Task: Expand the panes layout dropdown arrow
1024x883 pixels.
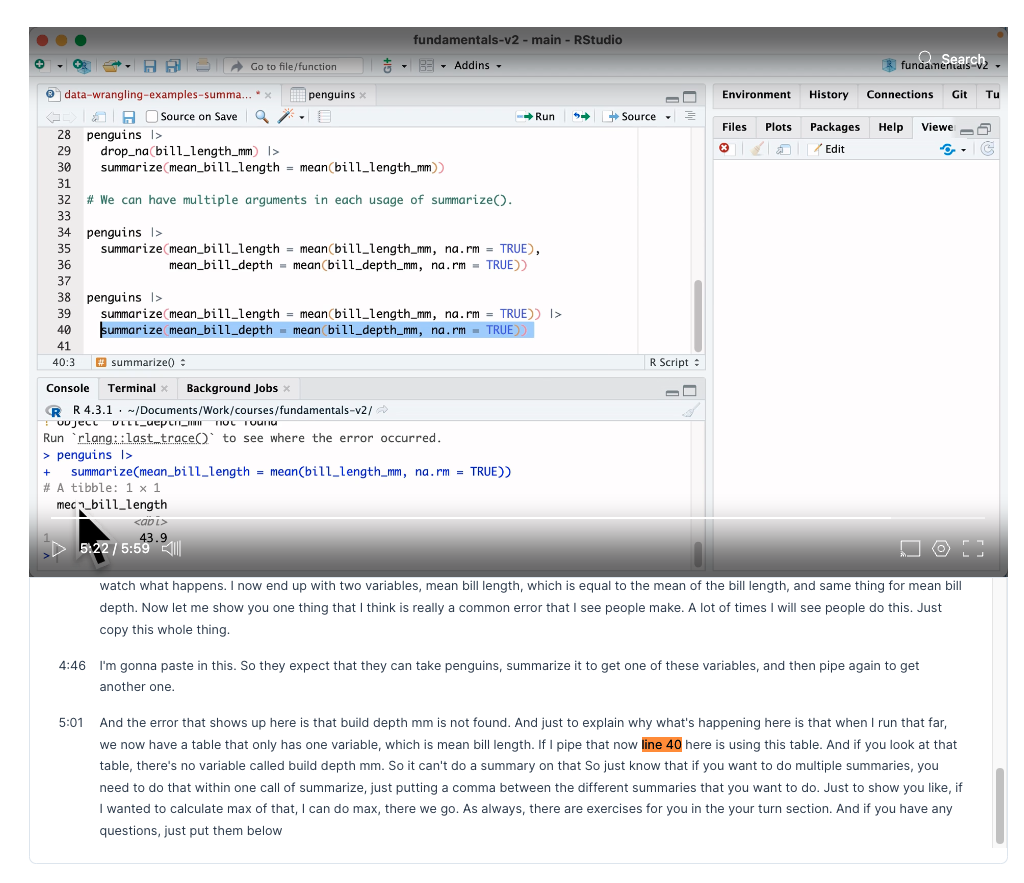Action: point(443,66)
